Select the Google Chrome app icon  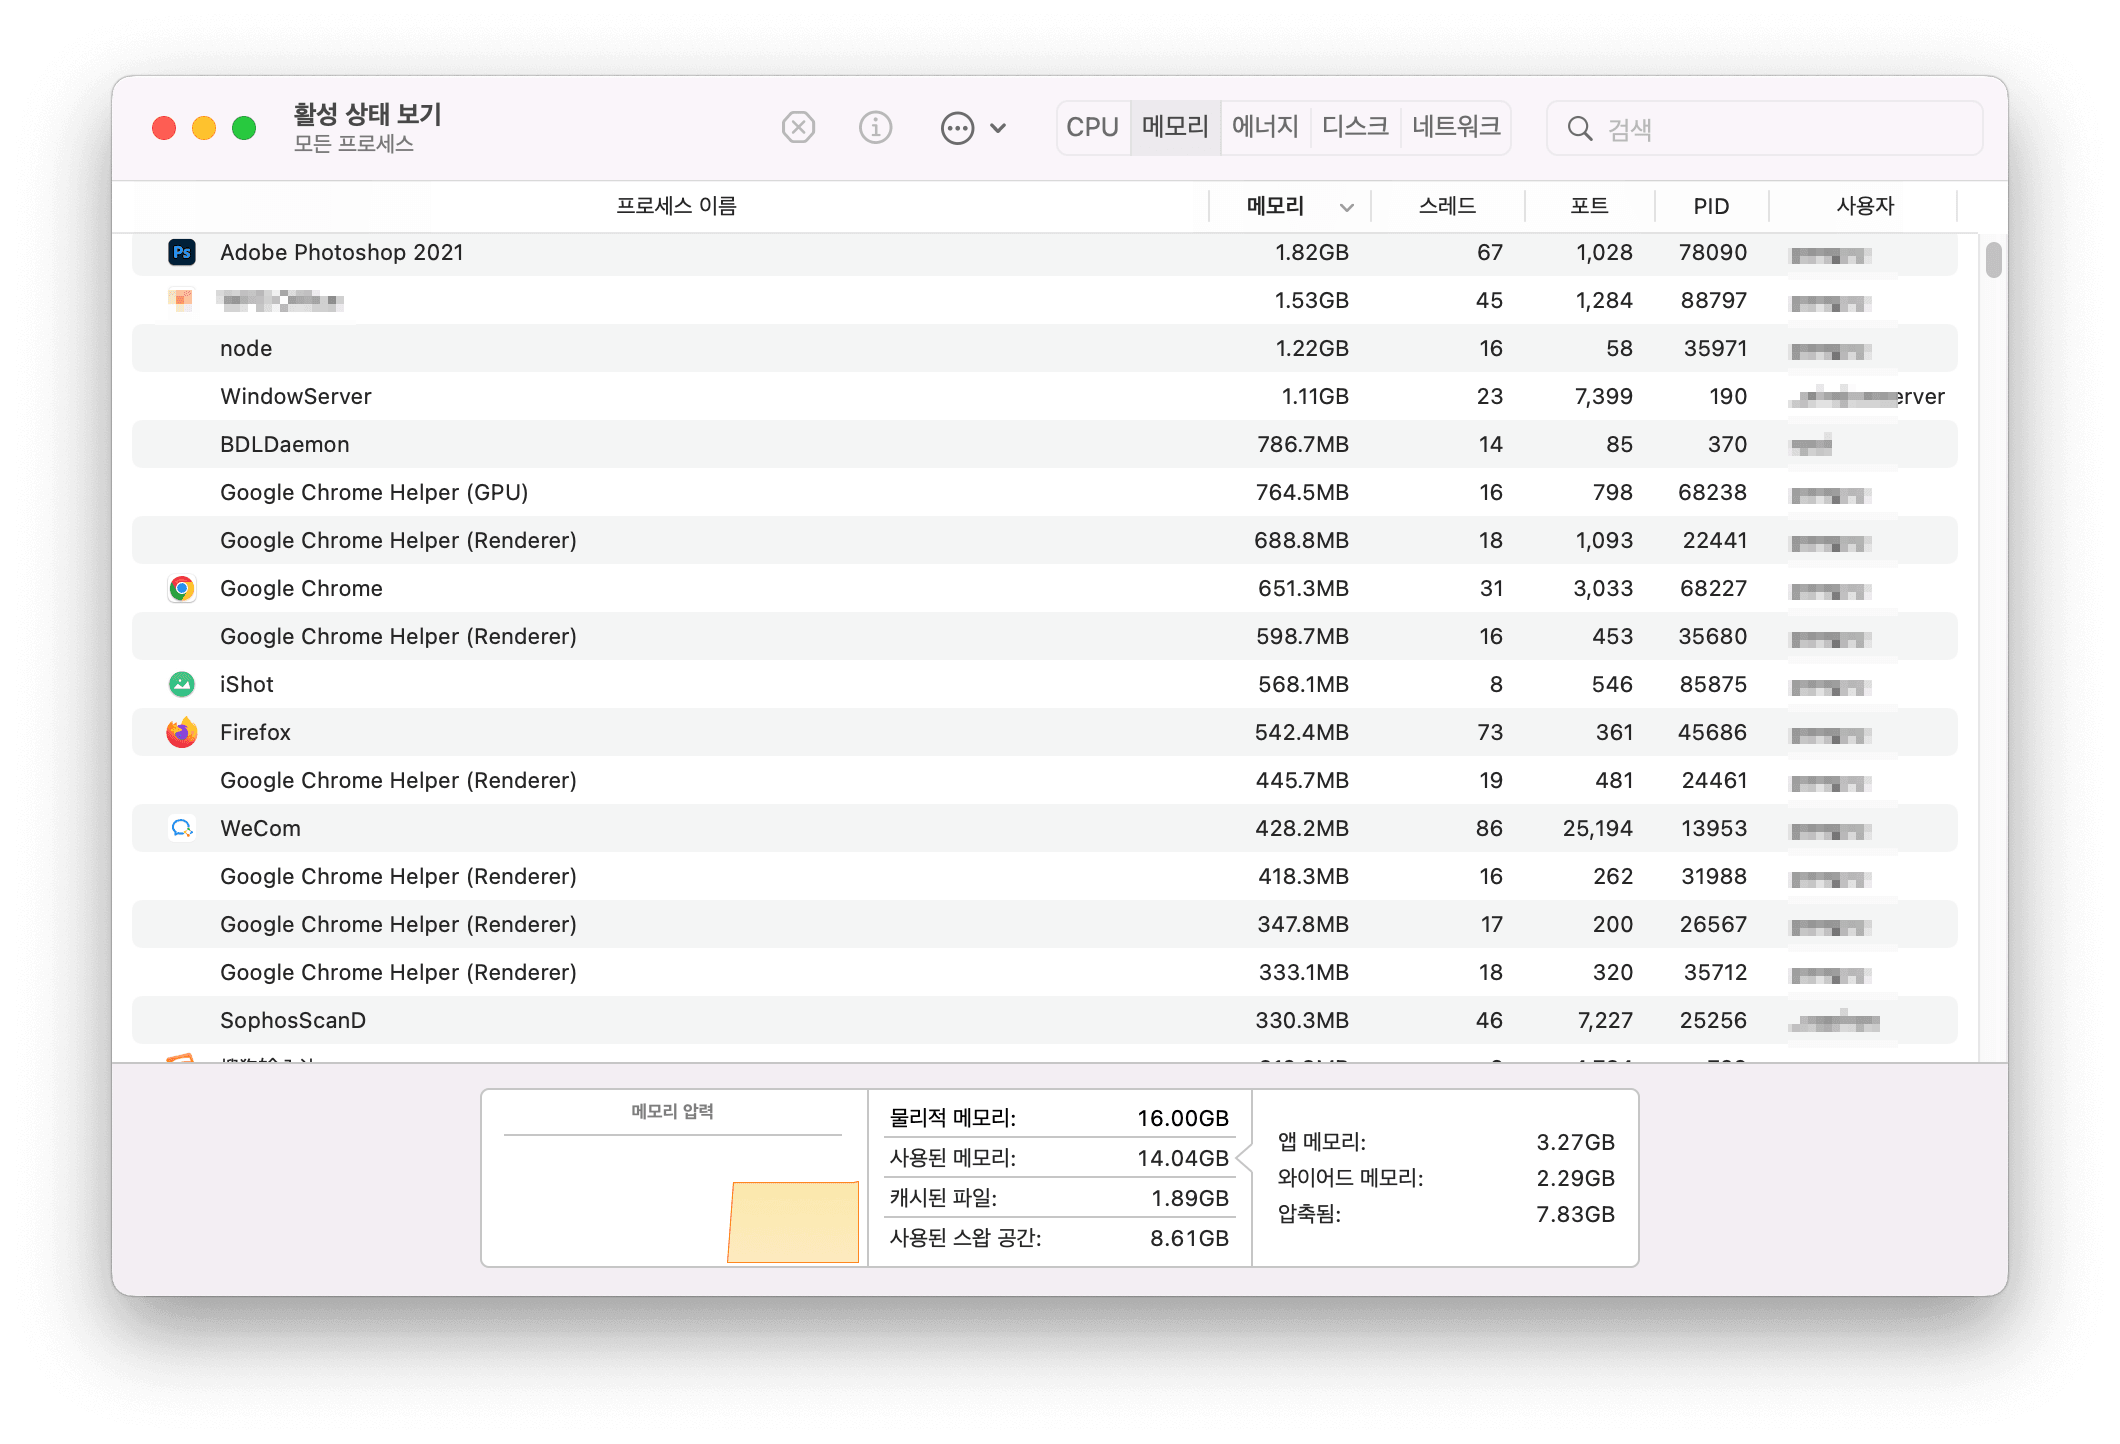tap(181, 588)
